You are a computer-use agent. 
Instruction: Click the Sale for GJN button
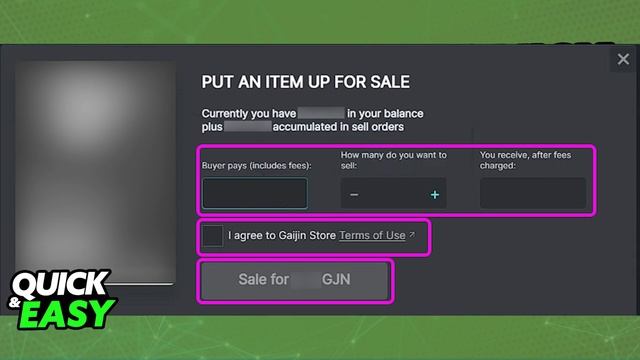295,280
